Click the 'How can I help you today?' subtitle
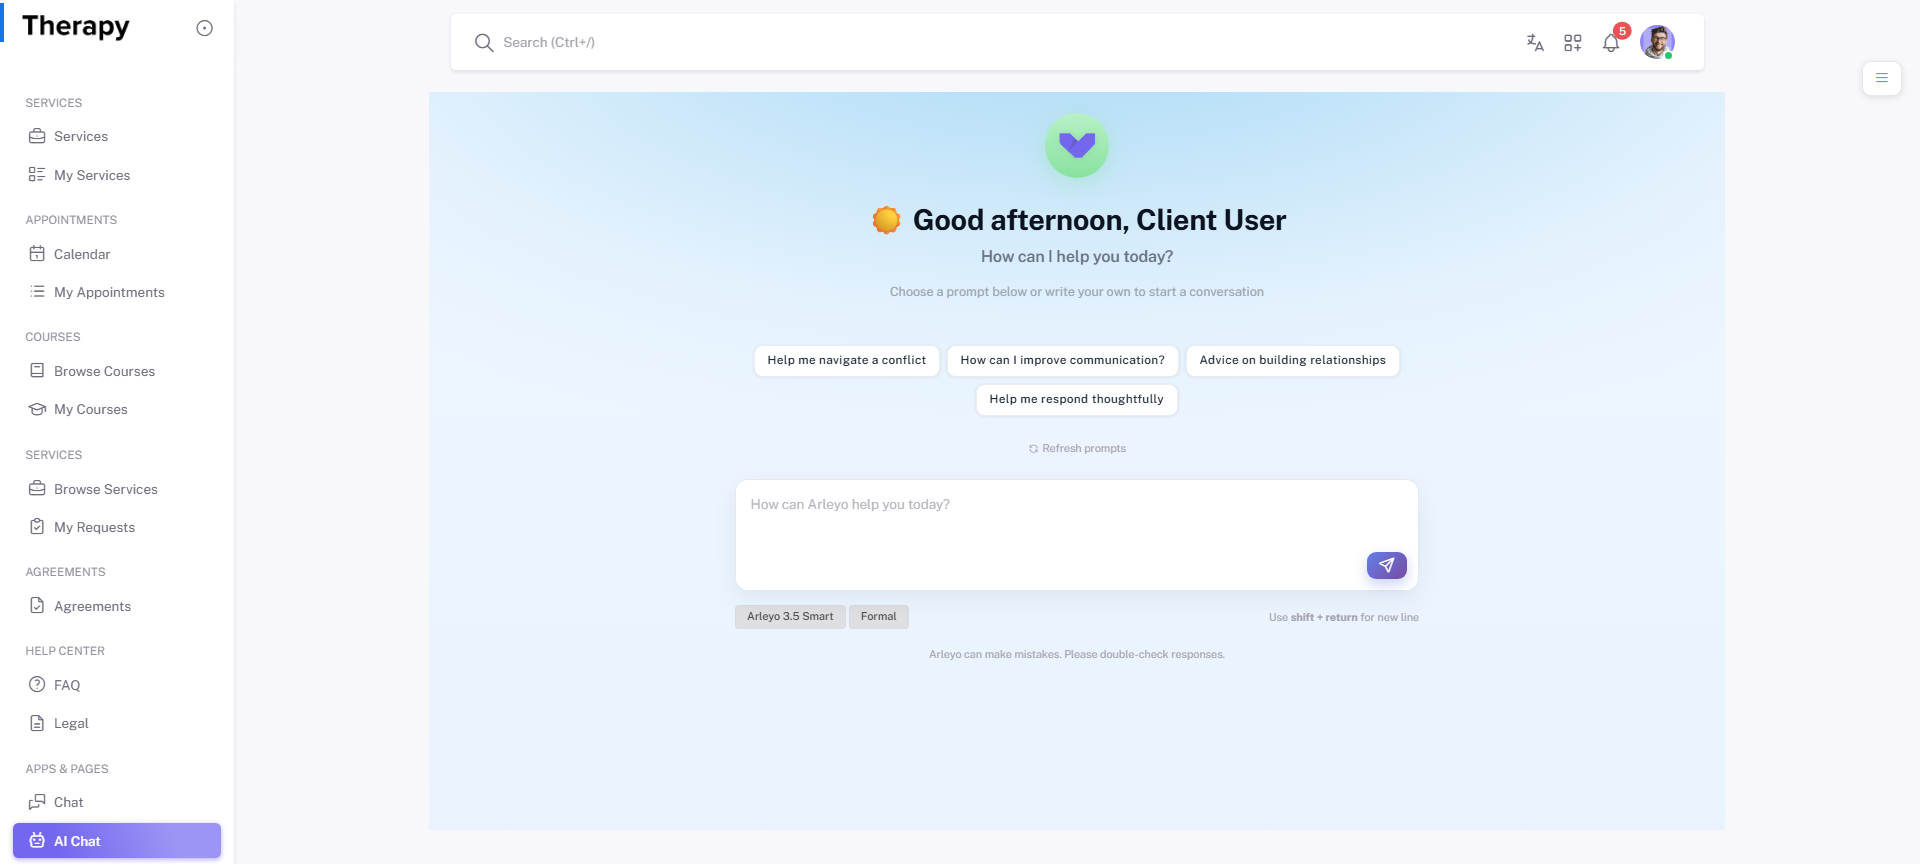Image resolution: width=1920 pixels, height=864 pixels. [x=1077, y=257]
